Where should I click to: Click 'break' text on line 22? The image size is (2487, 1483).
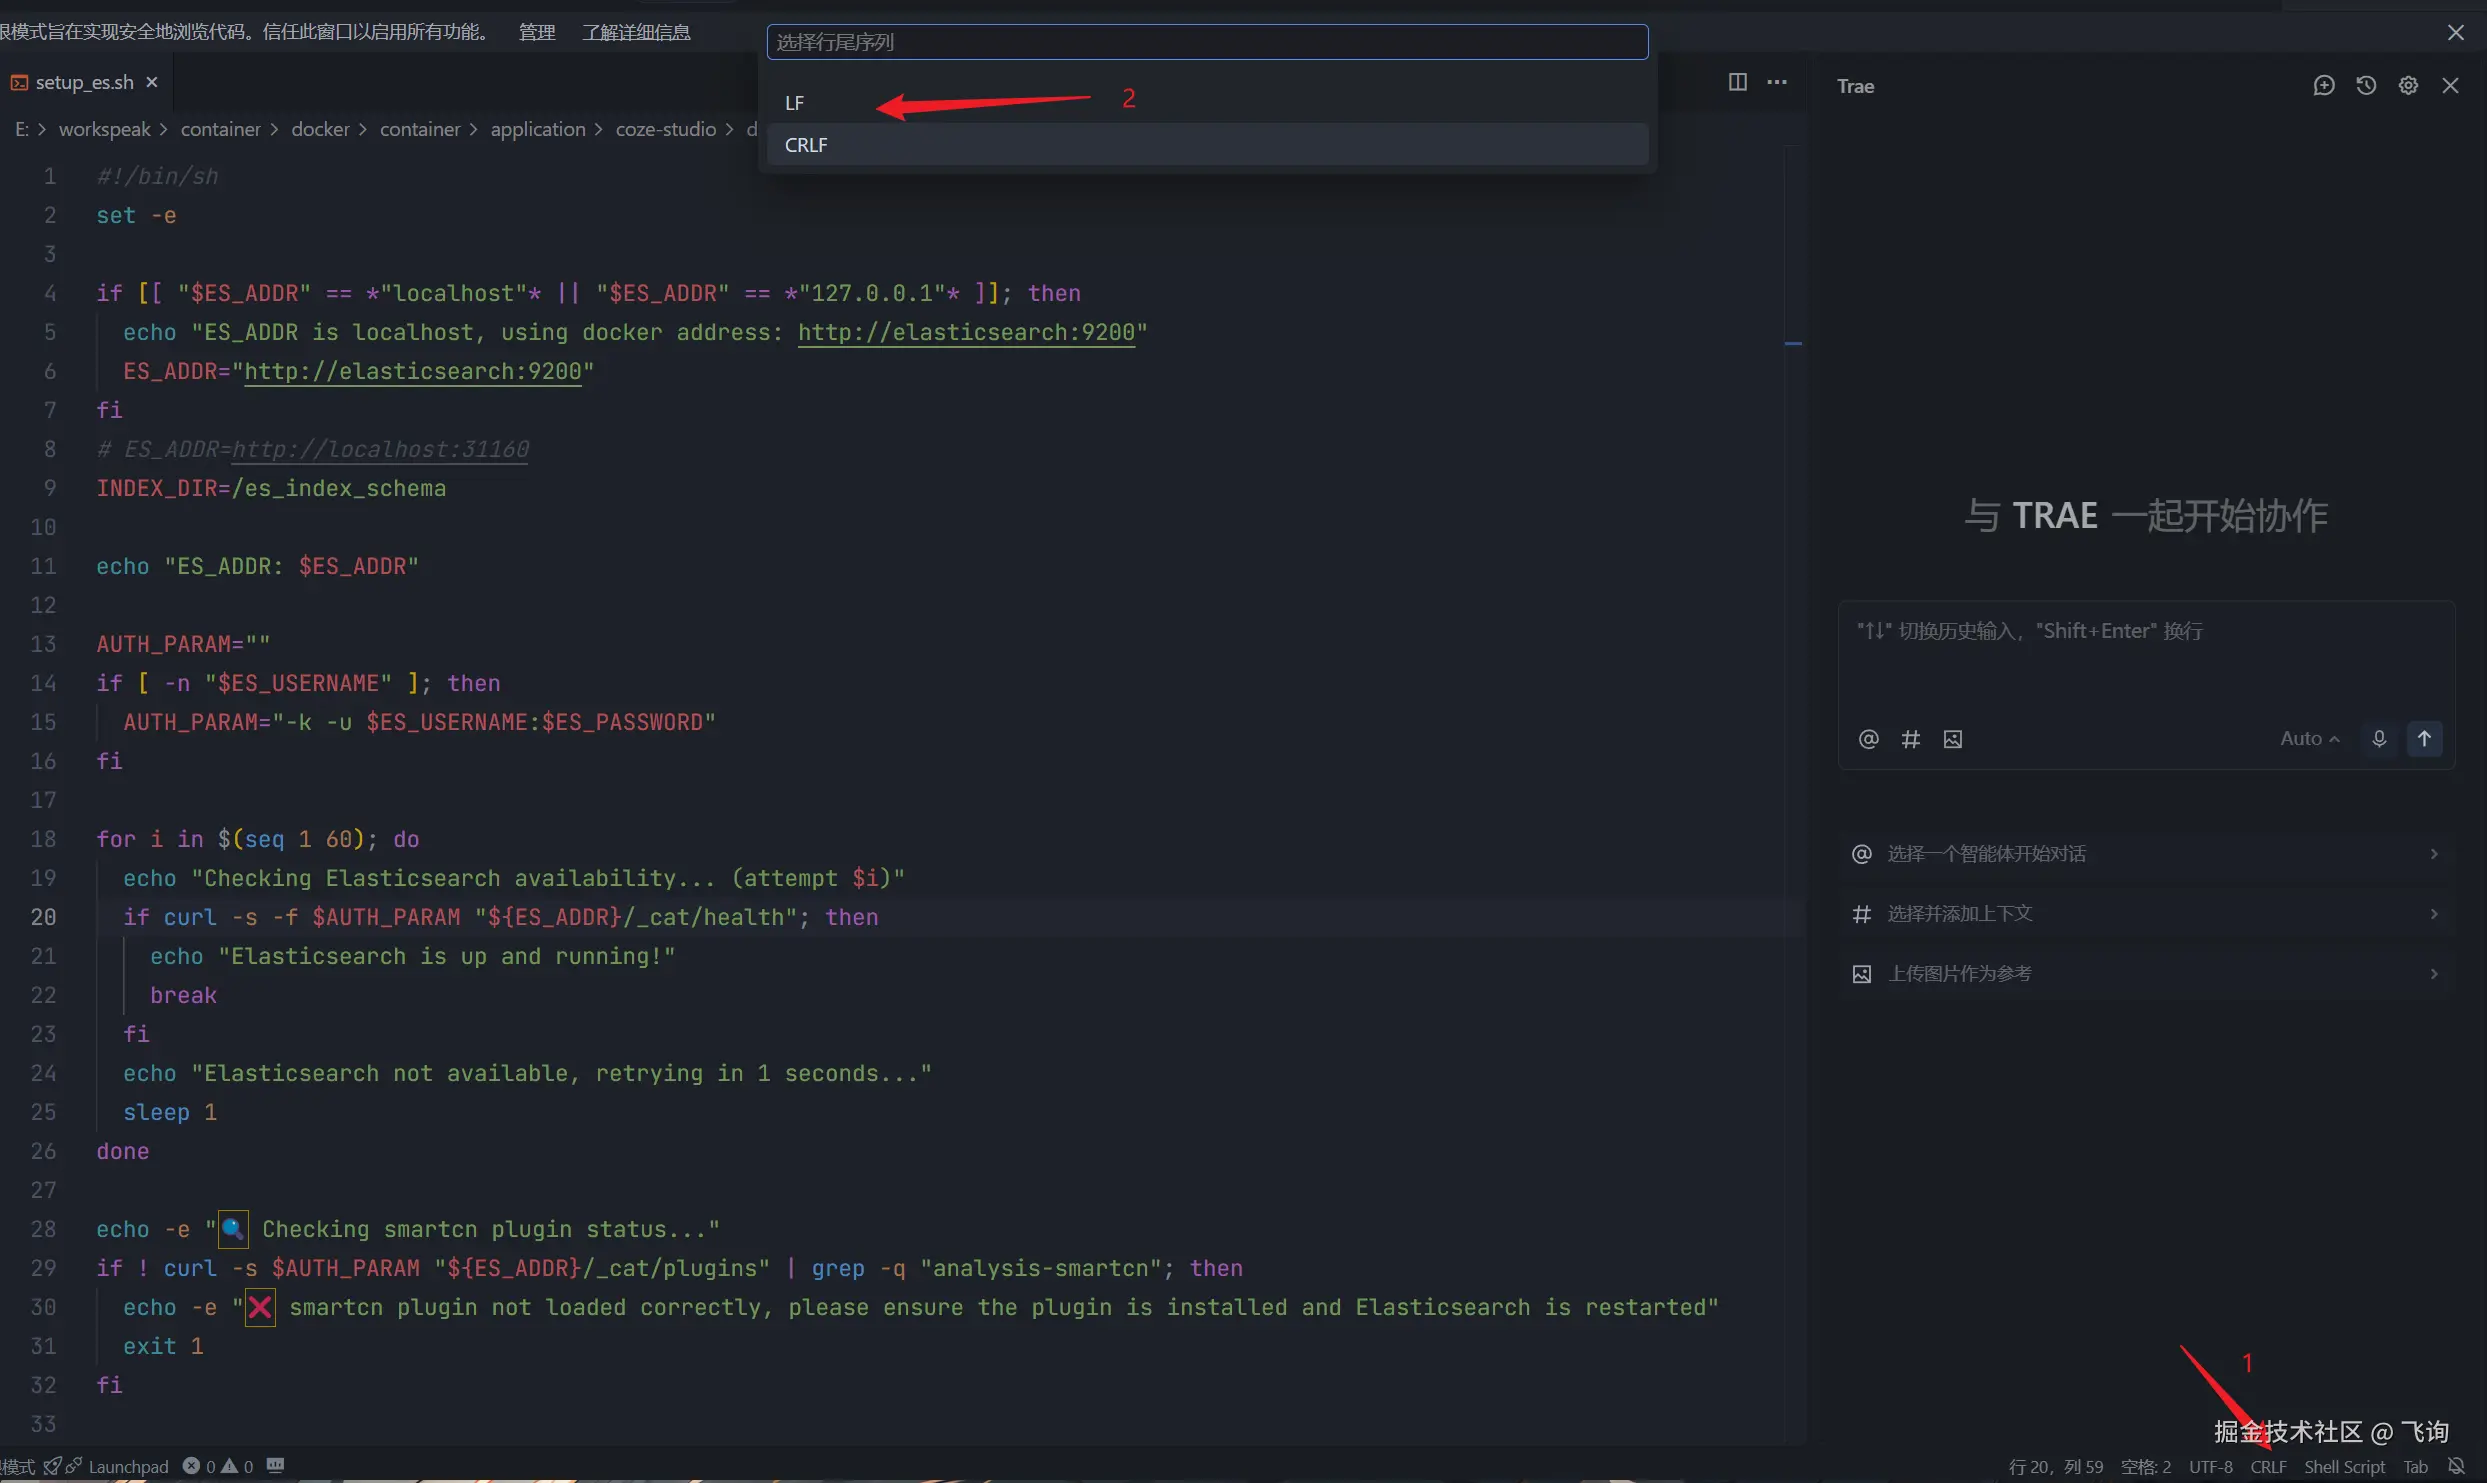(x=183, y=995)
